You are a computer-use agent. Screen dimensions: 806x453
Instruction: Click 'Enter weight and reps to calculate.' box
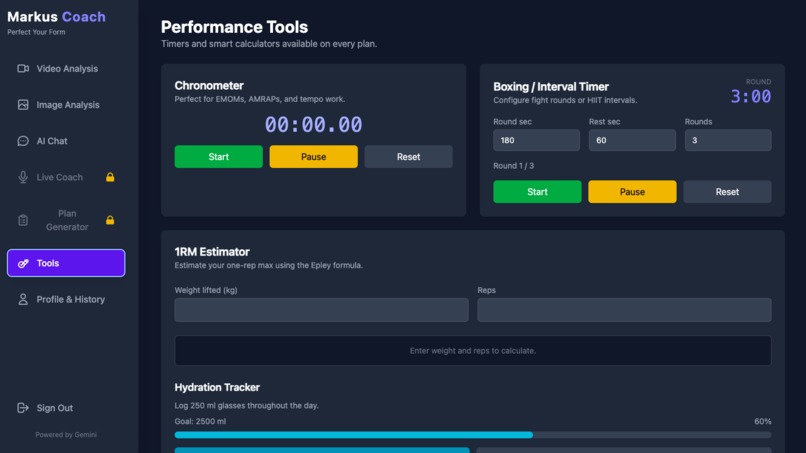click(x=473, y=351)
